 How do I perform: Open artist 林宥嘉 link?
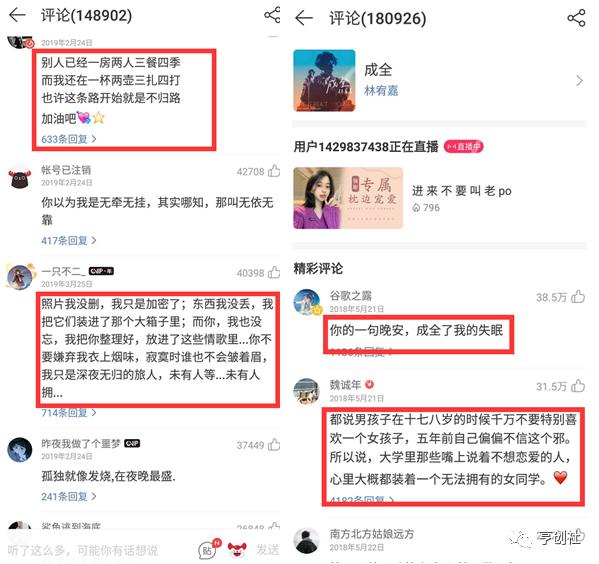pyautogui.click(x=381, y=91)
